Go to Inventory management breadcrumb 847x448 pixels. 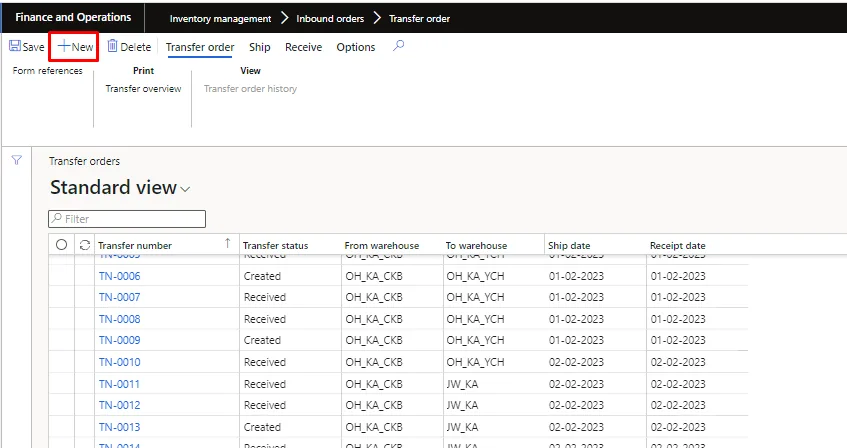[x=220, y=18]
